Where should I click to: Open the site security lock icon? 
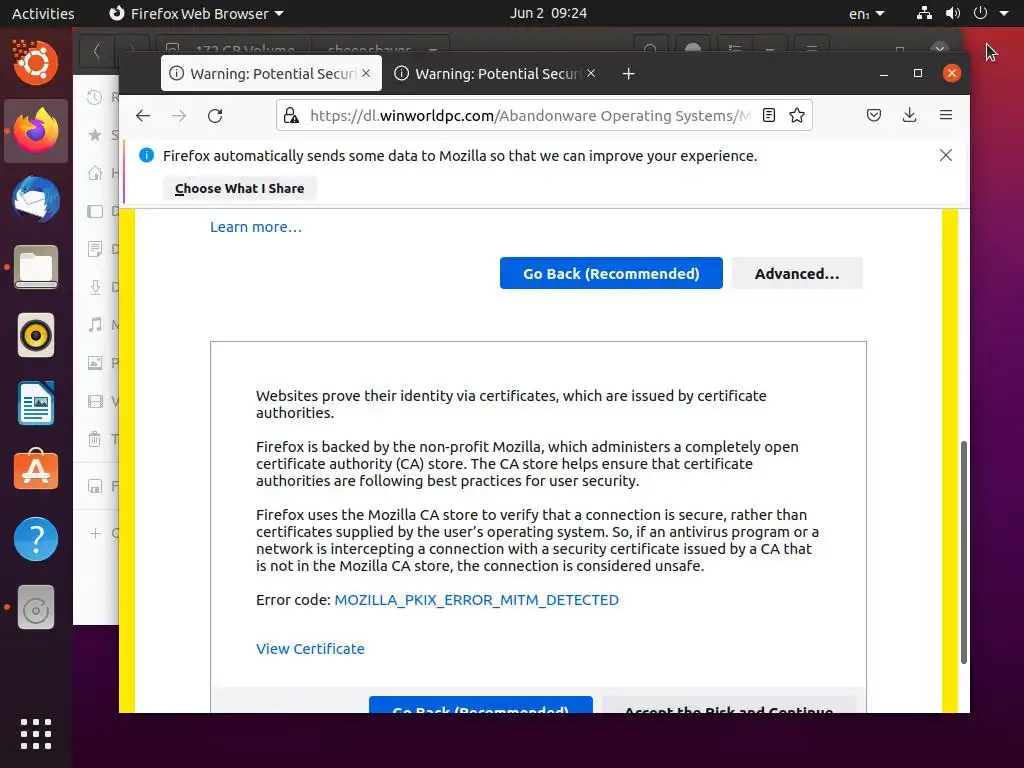pyautogui.click(x=291, y=116)
